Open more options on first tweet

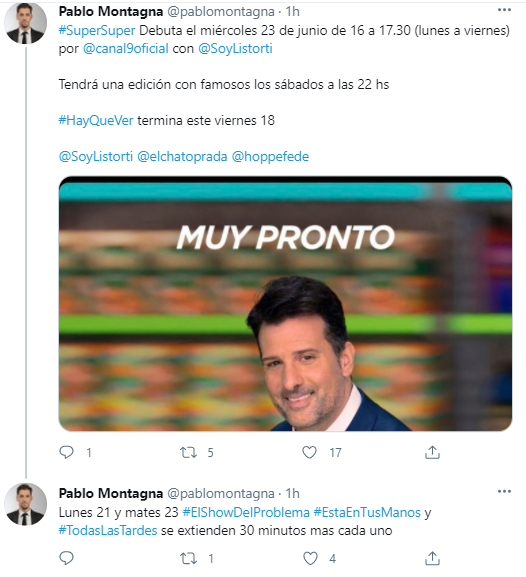[504, 10]
